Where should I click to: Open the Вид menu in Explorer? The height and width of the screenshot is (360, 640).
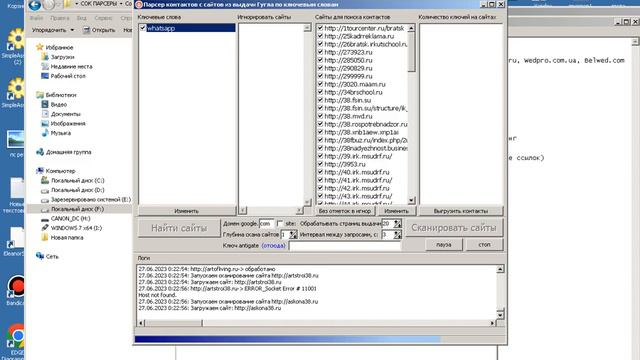[82, 18]
